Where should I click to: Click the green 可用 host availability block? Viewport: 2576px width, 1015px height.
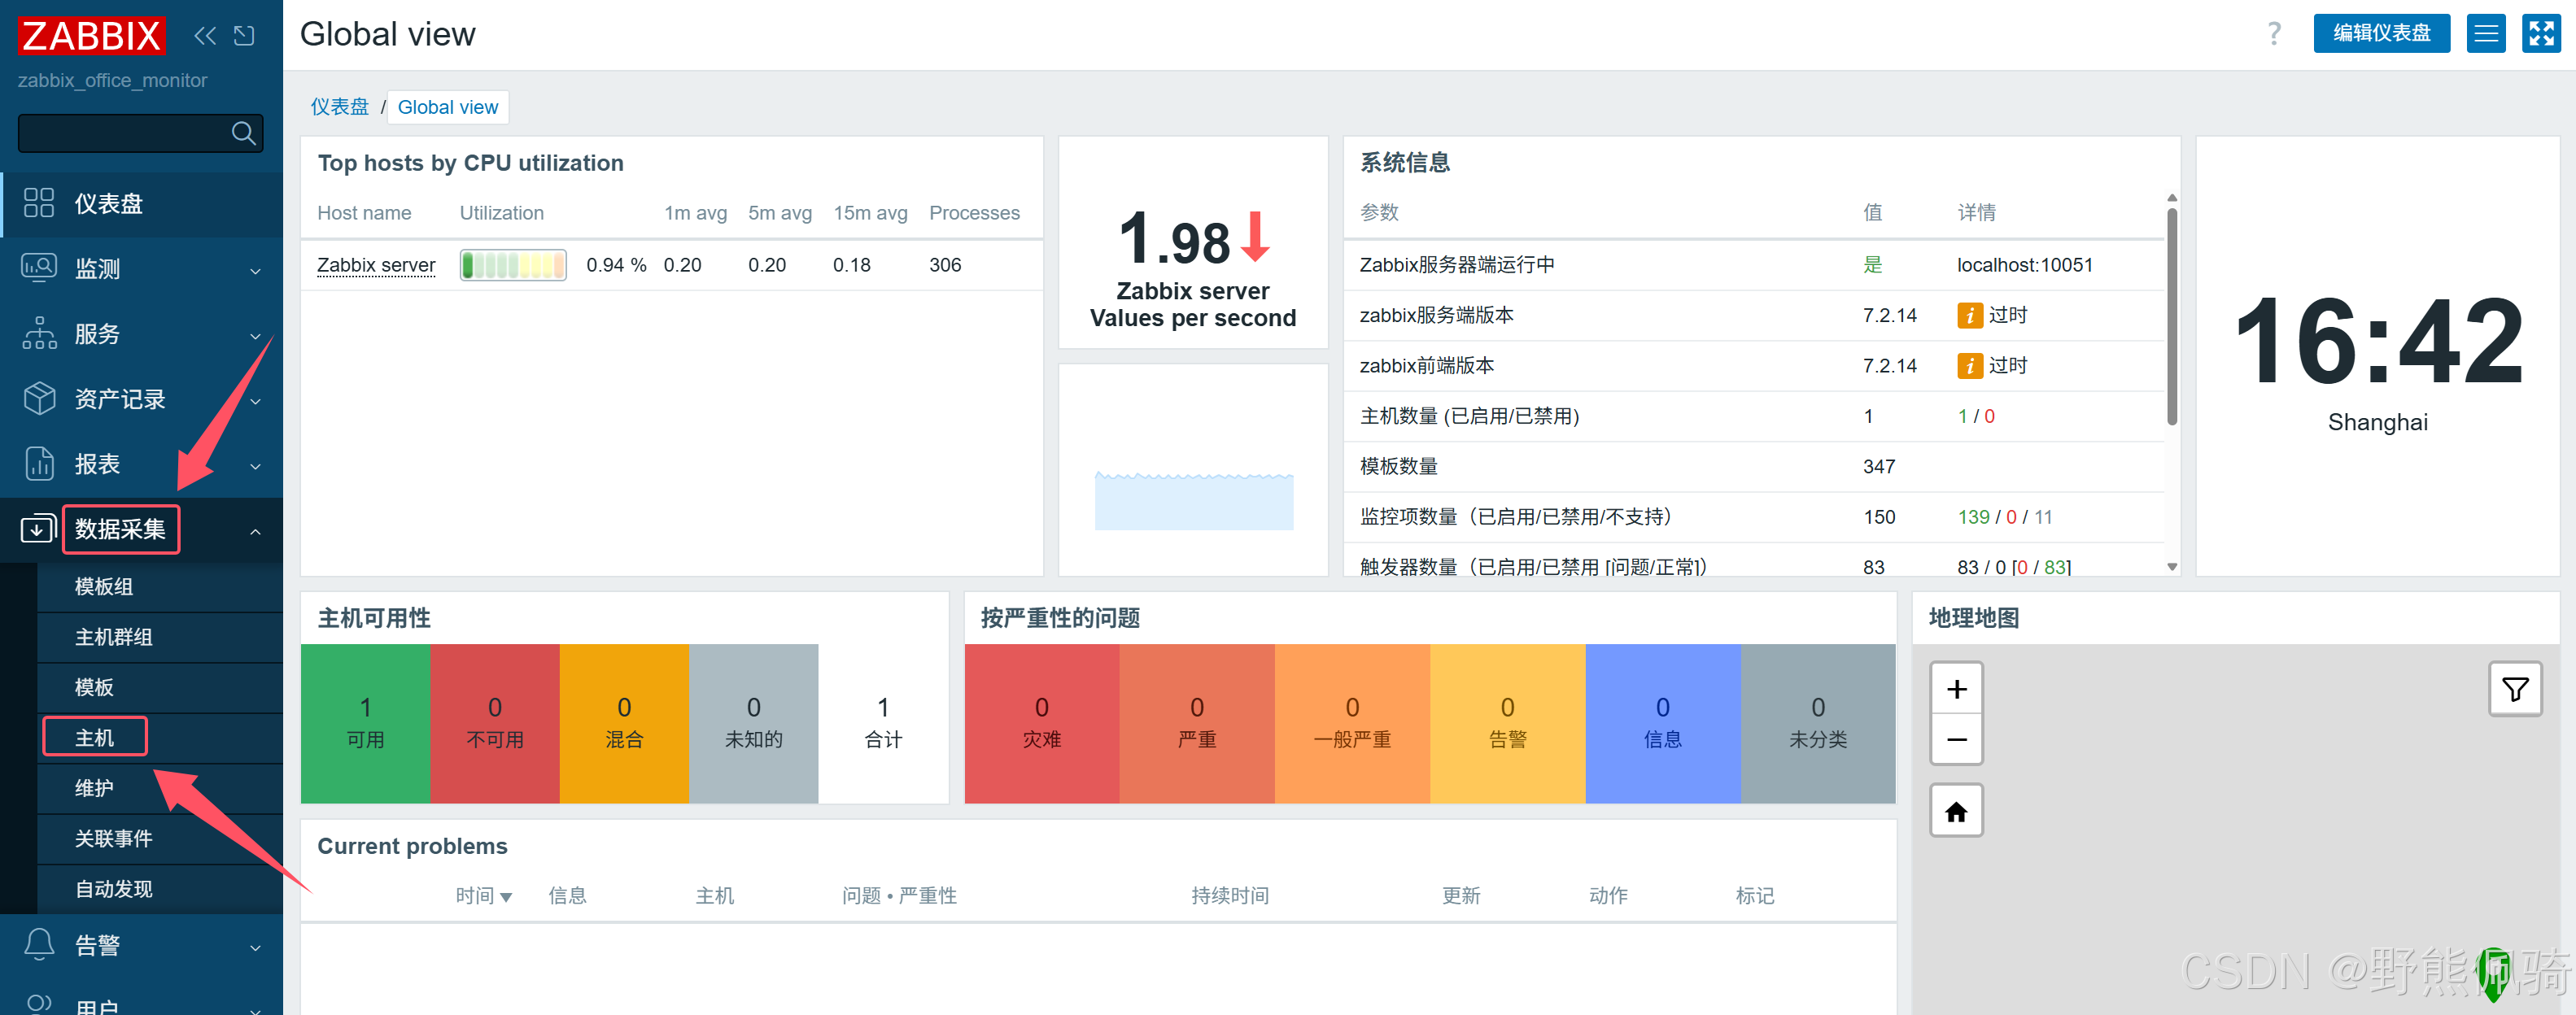[365, 723]
